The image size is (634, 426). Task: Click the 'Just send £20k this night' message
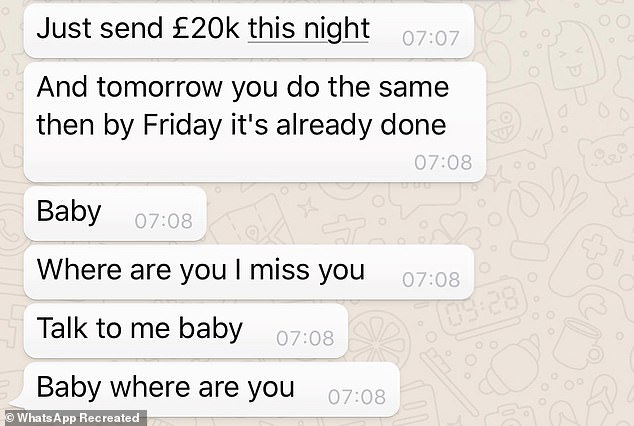249,31
